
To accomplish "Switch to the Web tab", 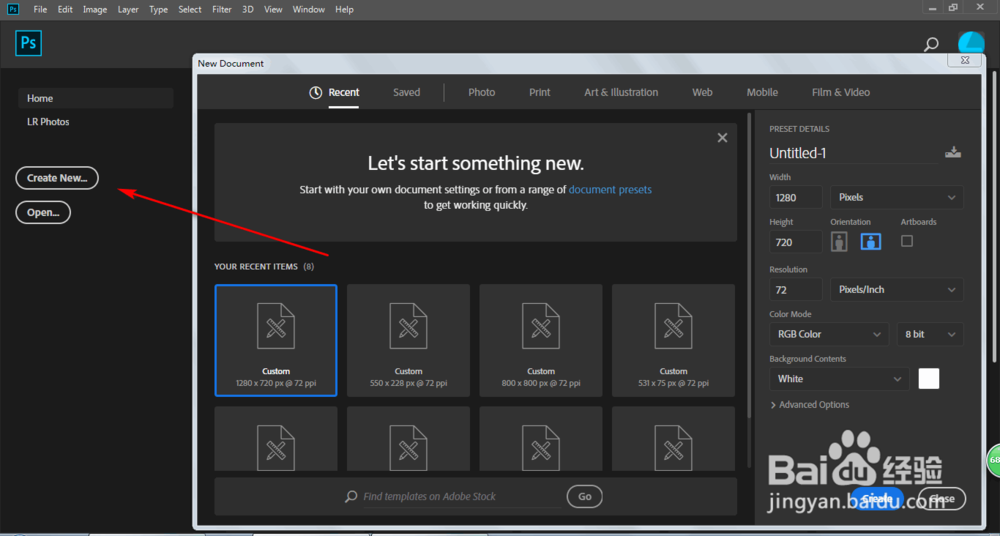I will tap(702, 93).
